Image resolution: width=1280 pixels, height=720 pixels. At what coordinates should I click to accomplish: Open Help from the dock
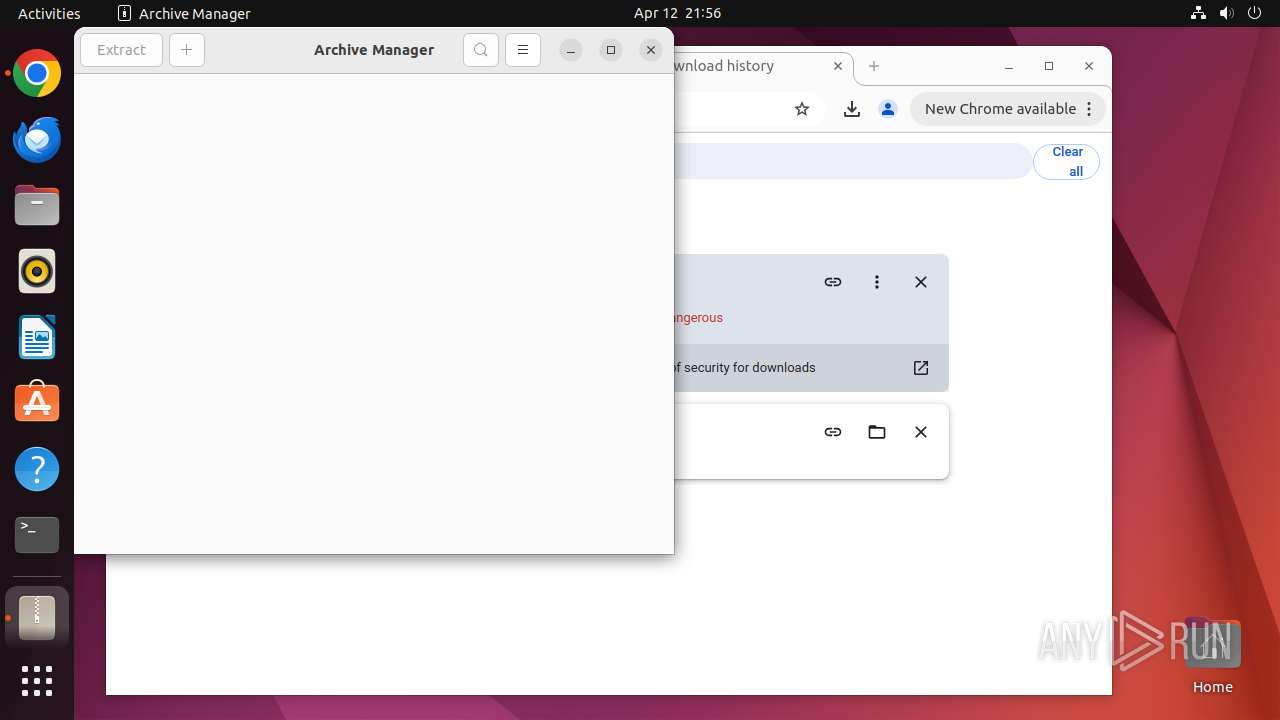pyautogui.click(x=37, y=469)
